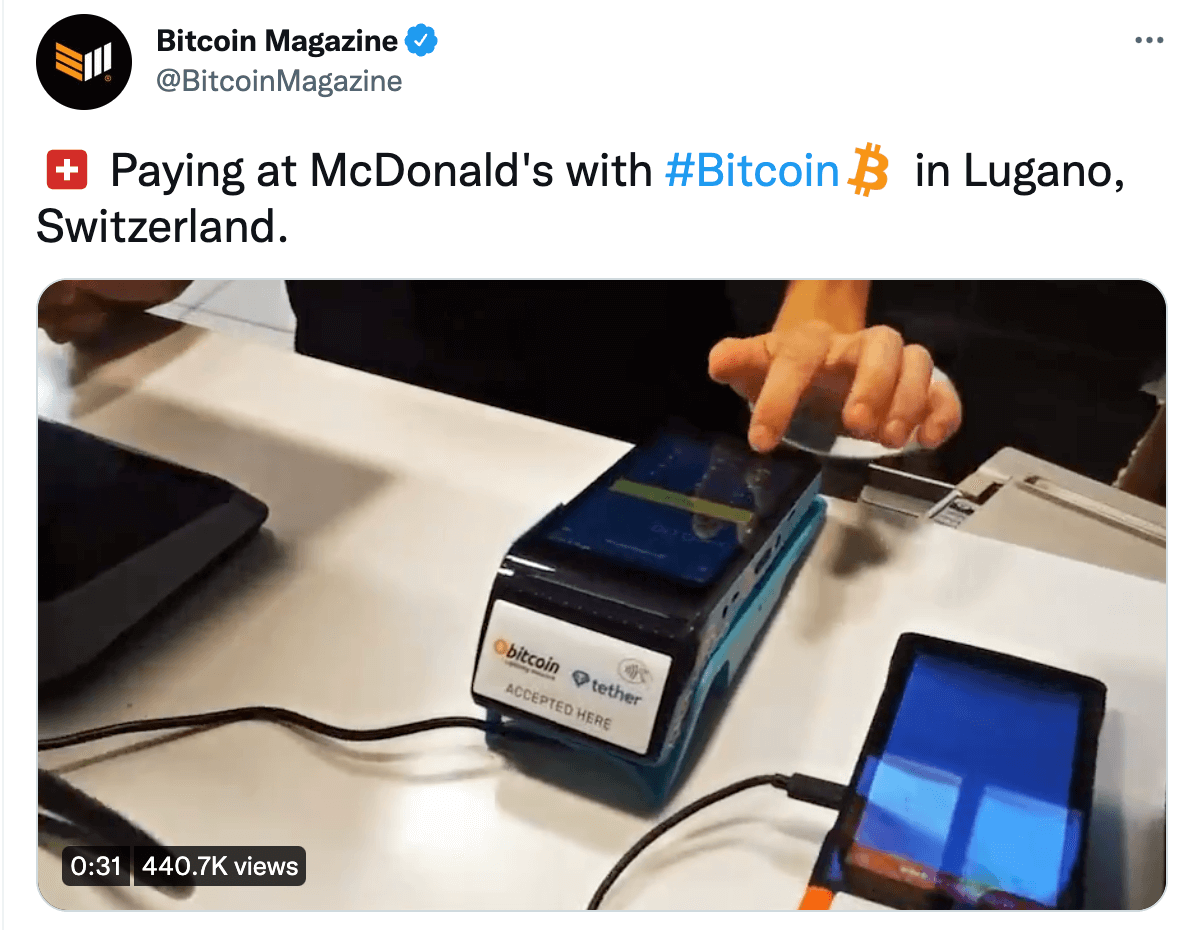Click the 0:31 video duration badge
Screen dimensions: 1198x930
(x=96, y=866)
